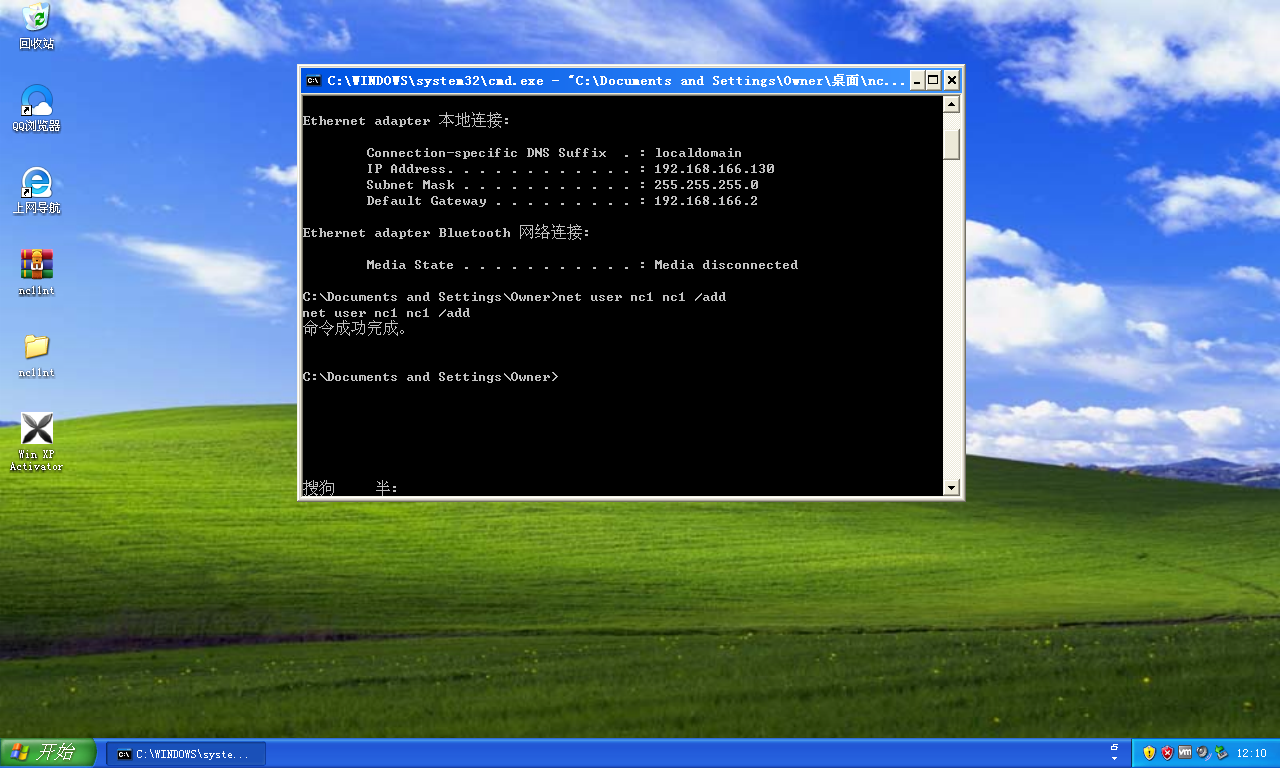Click the yellow shield alert tray icon

click(1150, 753)
